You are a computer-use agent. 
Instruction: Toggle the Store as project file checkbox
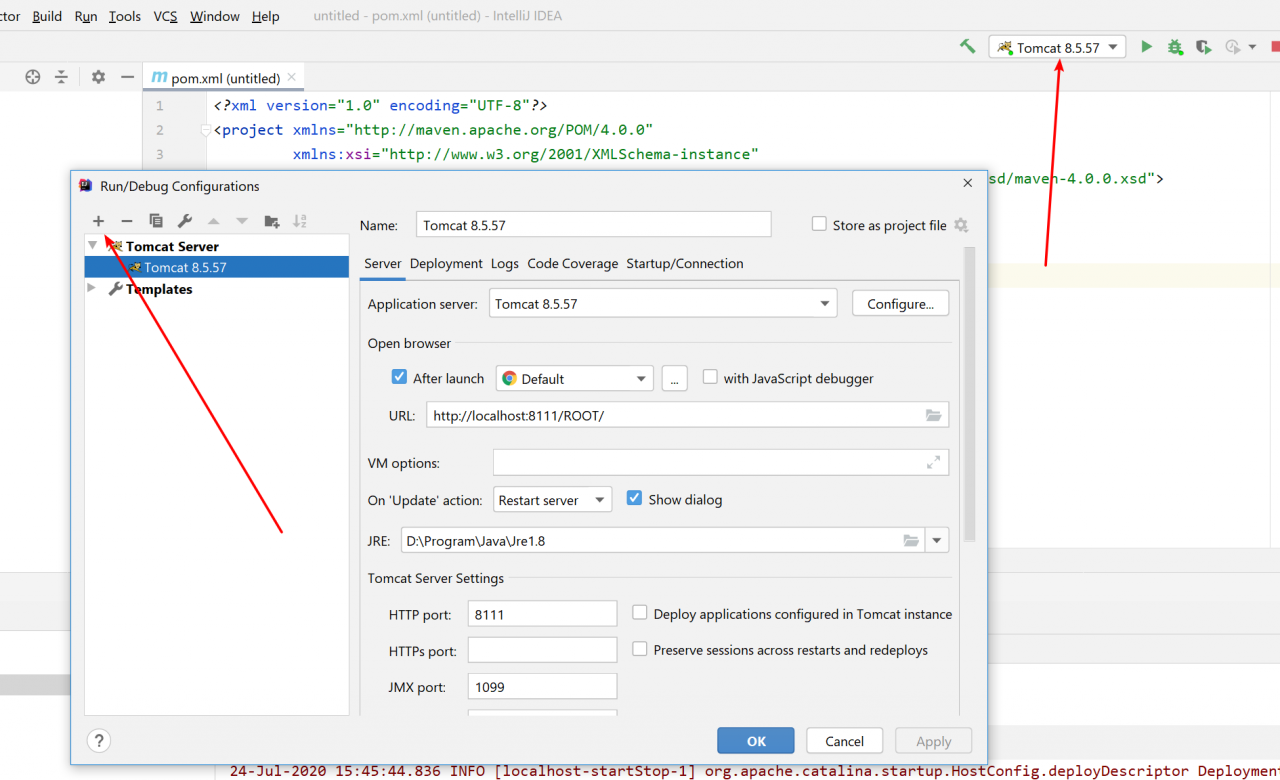coord(819,225)
